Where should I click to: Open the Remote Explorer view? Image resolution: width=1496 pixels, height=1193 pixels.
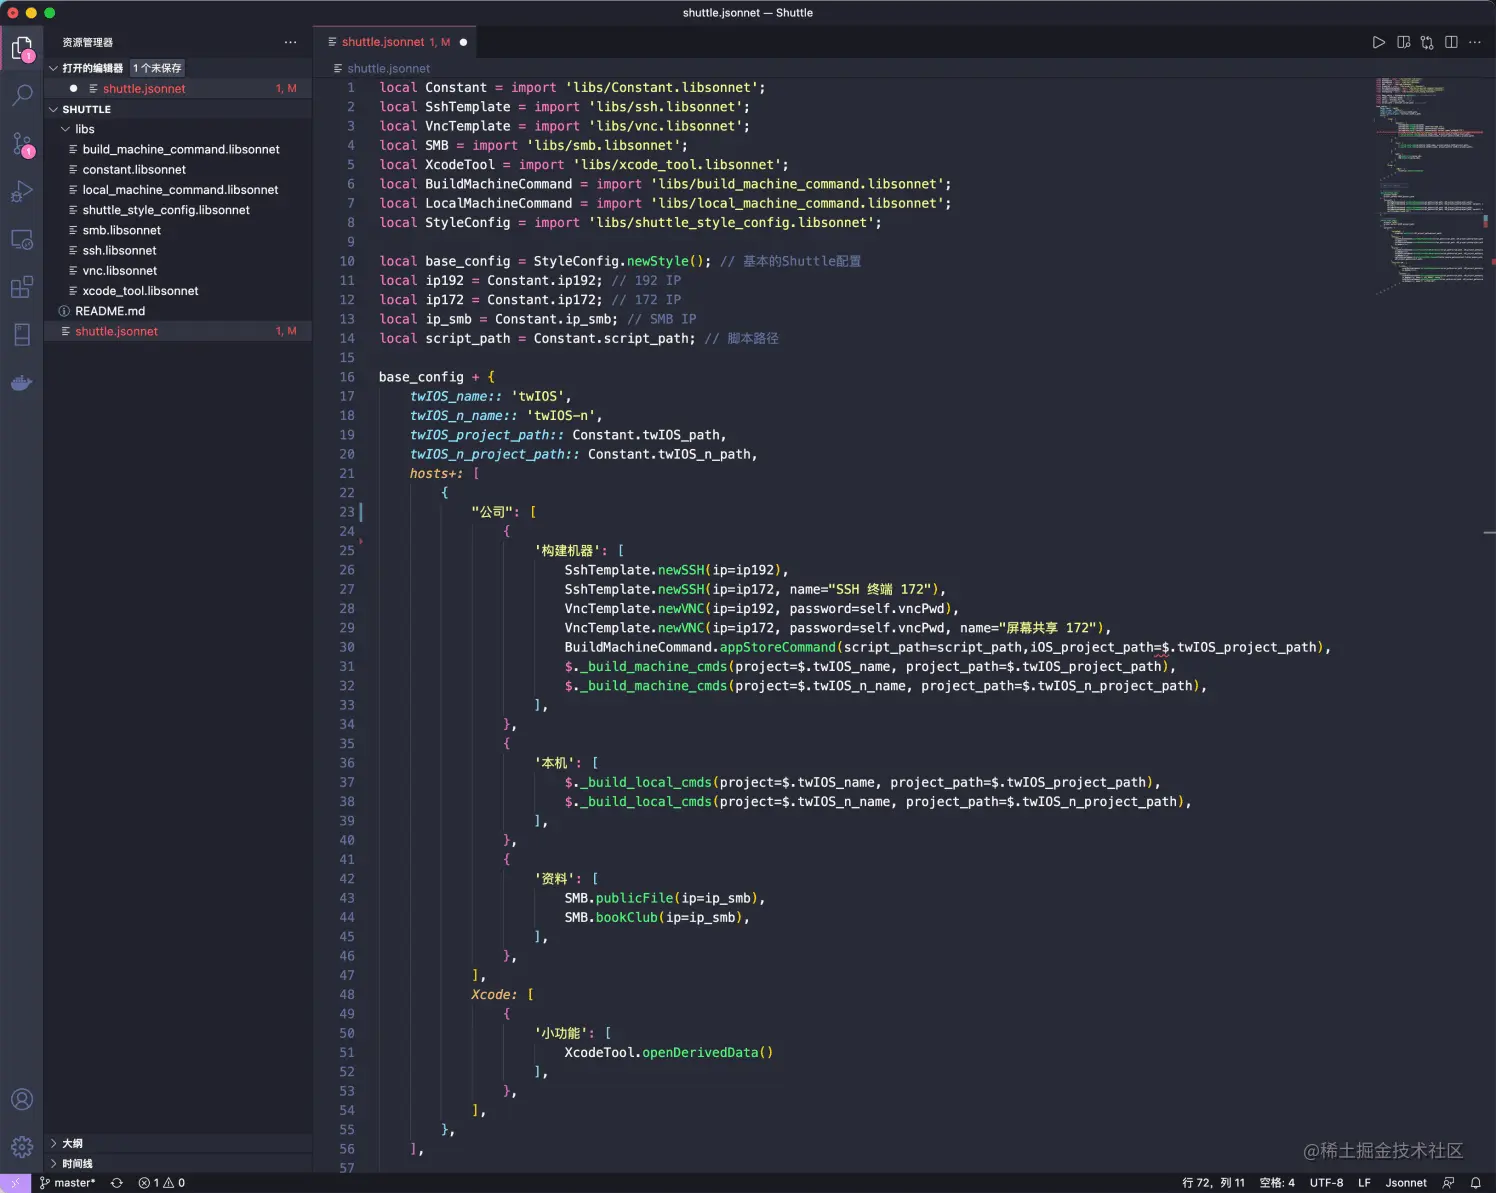22,239
